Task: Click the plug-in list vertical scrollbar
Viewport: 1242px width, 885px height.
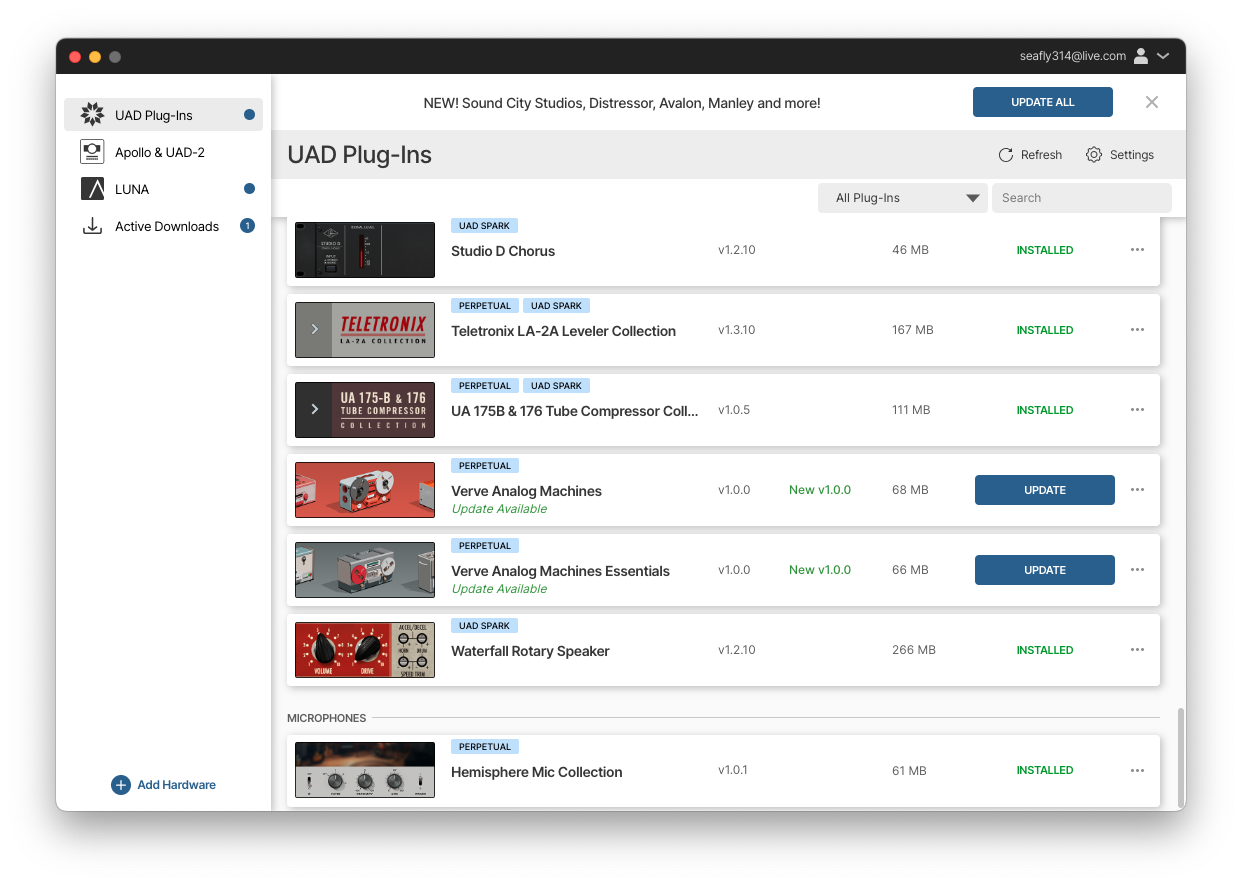Action: pos(1180,758)
